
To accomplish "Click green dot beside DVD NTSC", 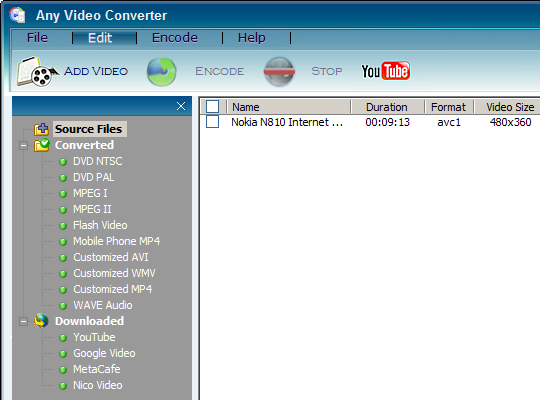I will click(x=63, y=162).
